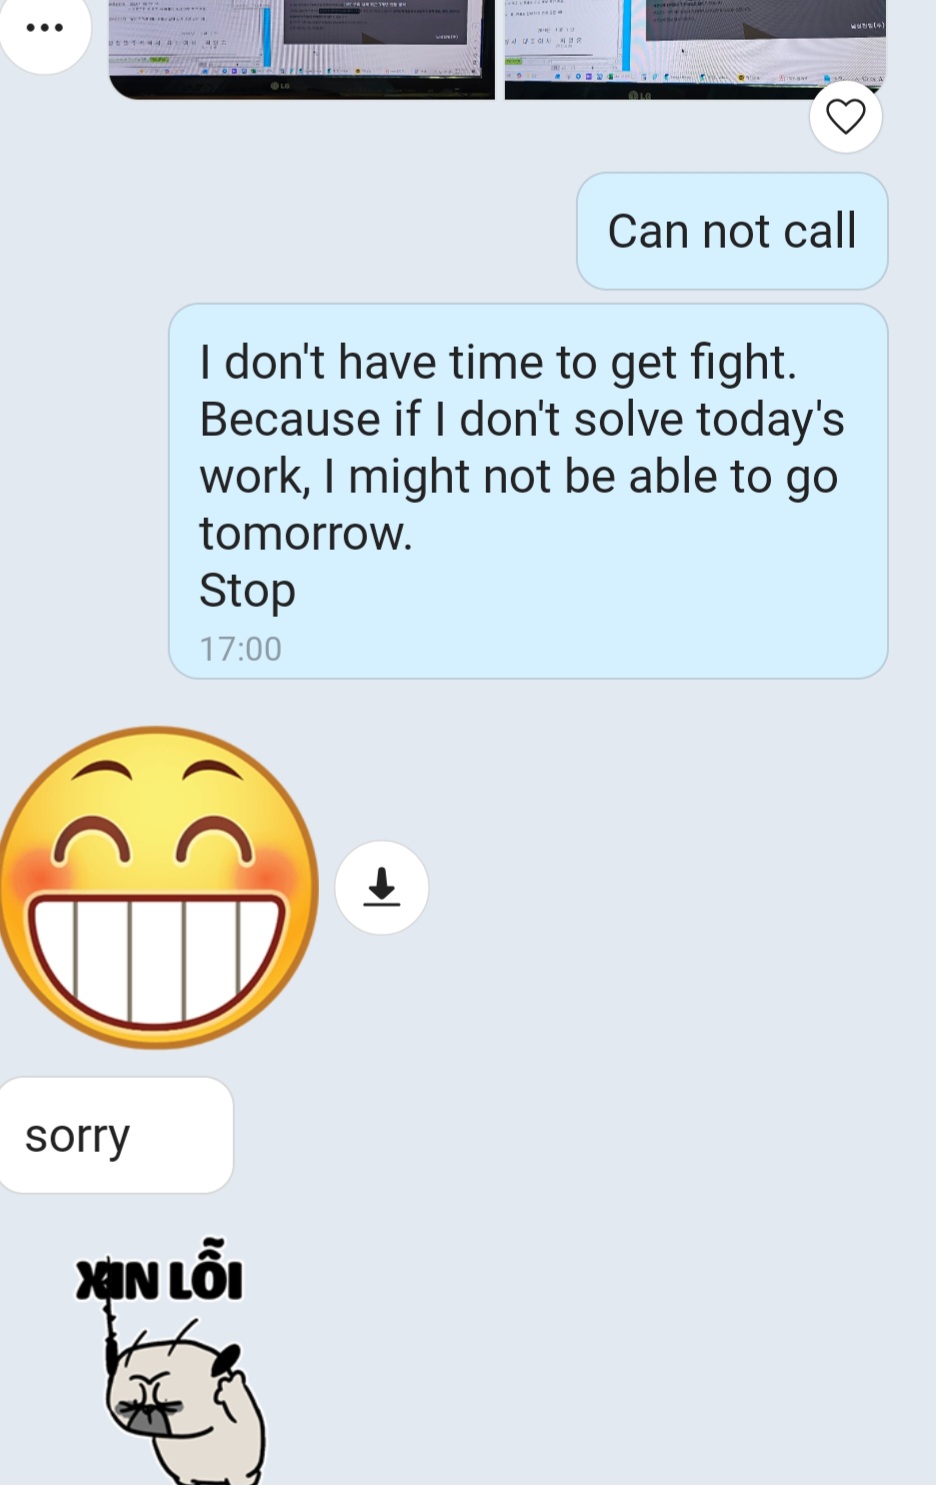
Task: Open the left monitor photo thumbnail
Action: (x=301, y=48)
